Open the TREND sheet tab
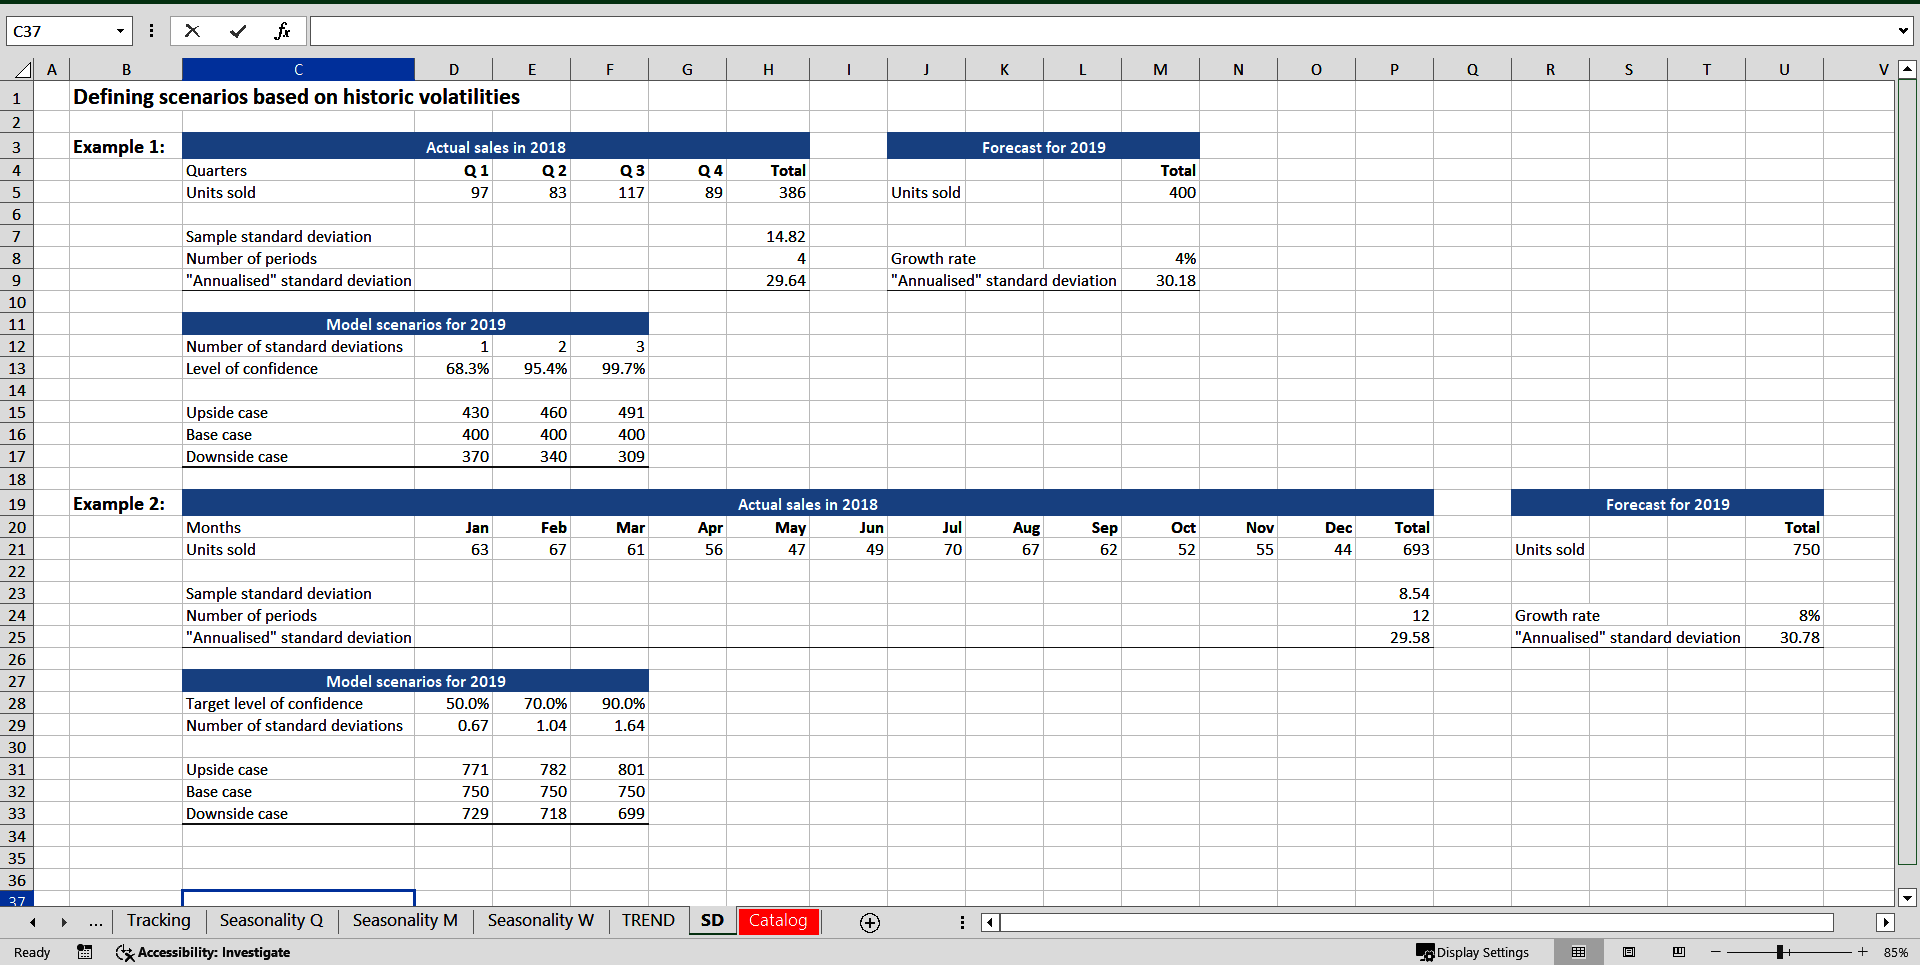The width and height of the screenshot is (1920, 966). click(x=648, y=921)
